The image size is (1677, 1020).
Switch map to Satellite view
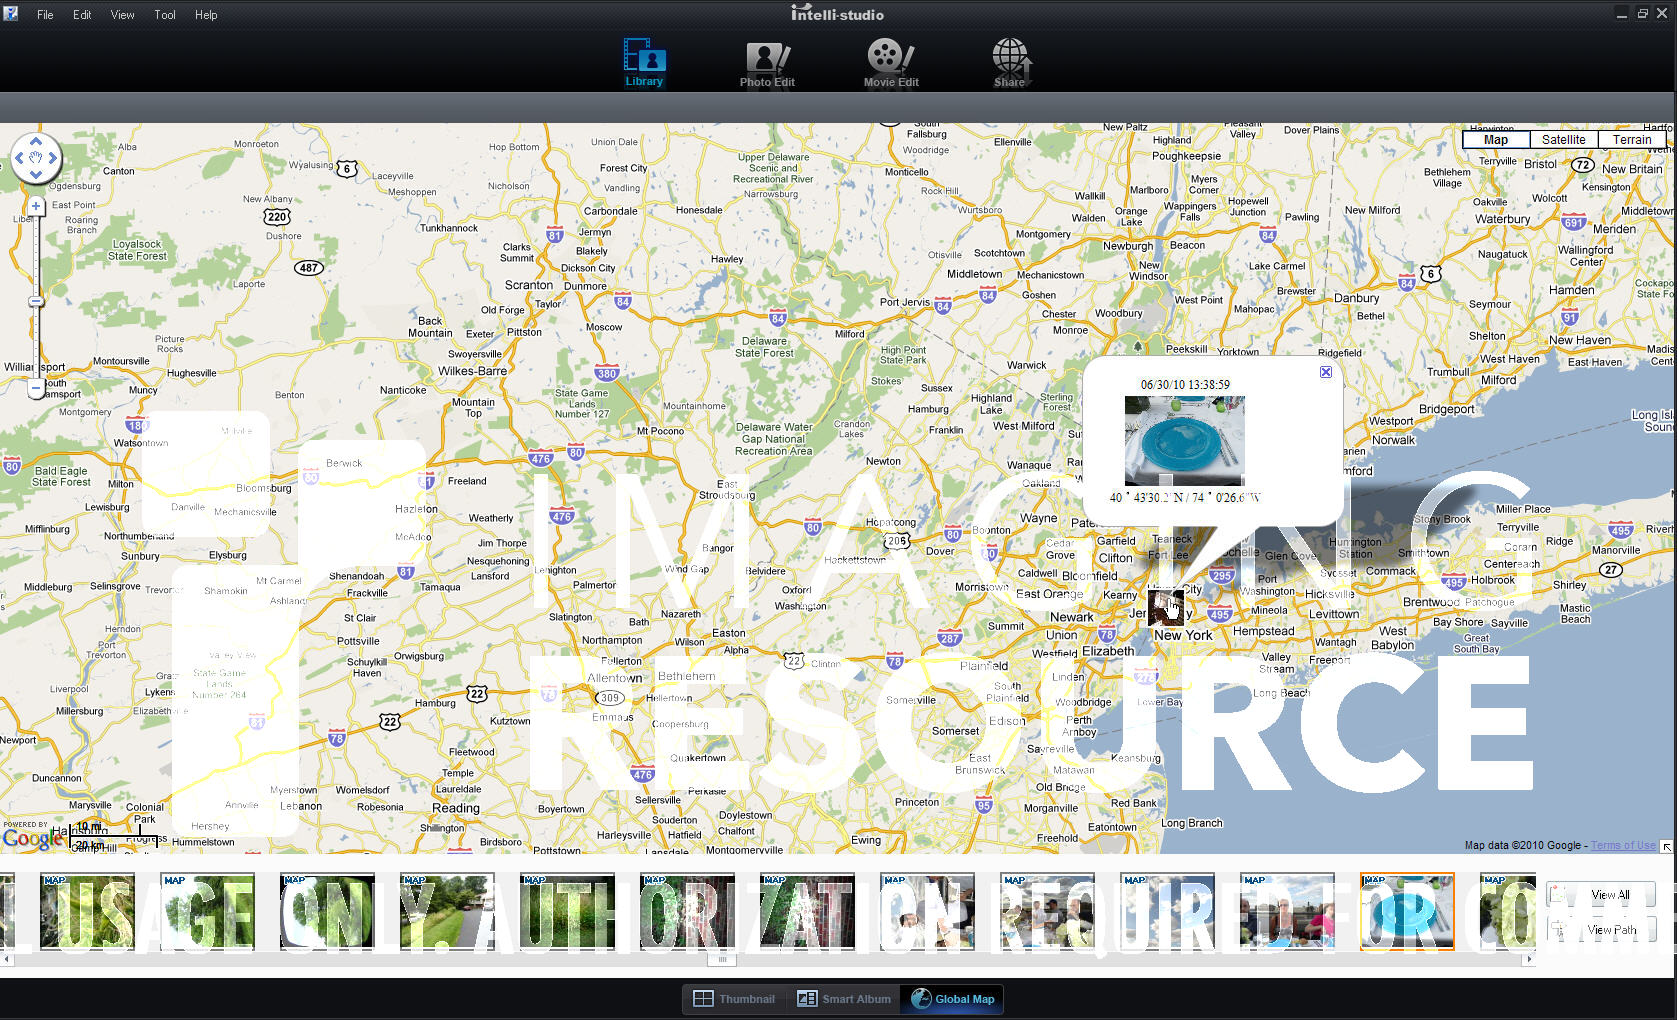1562,140
